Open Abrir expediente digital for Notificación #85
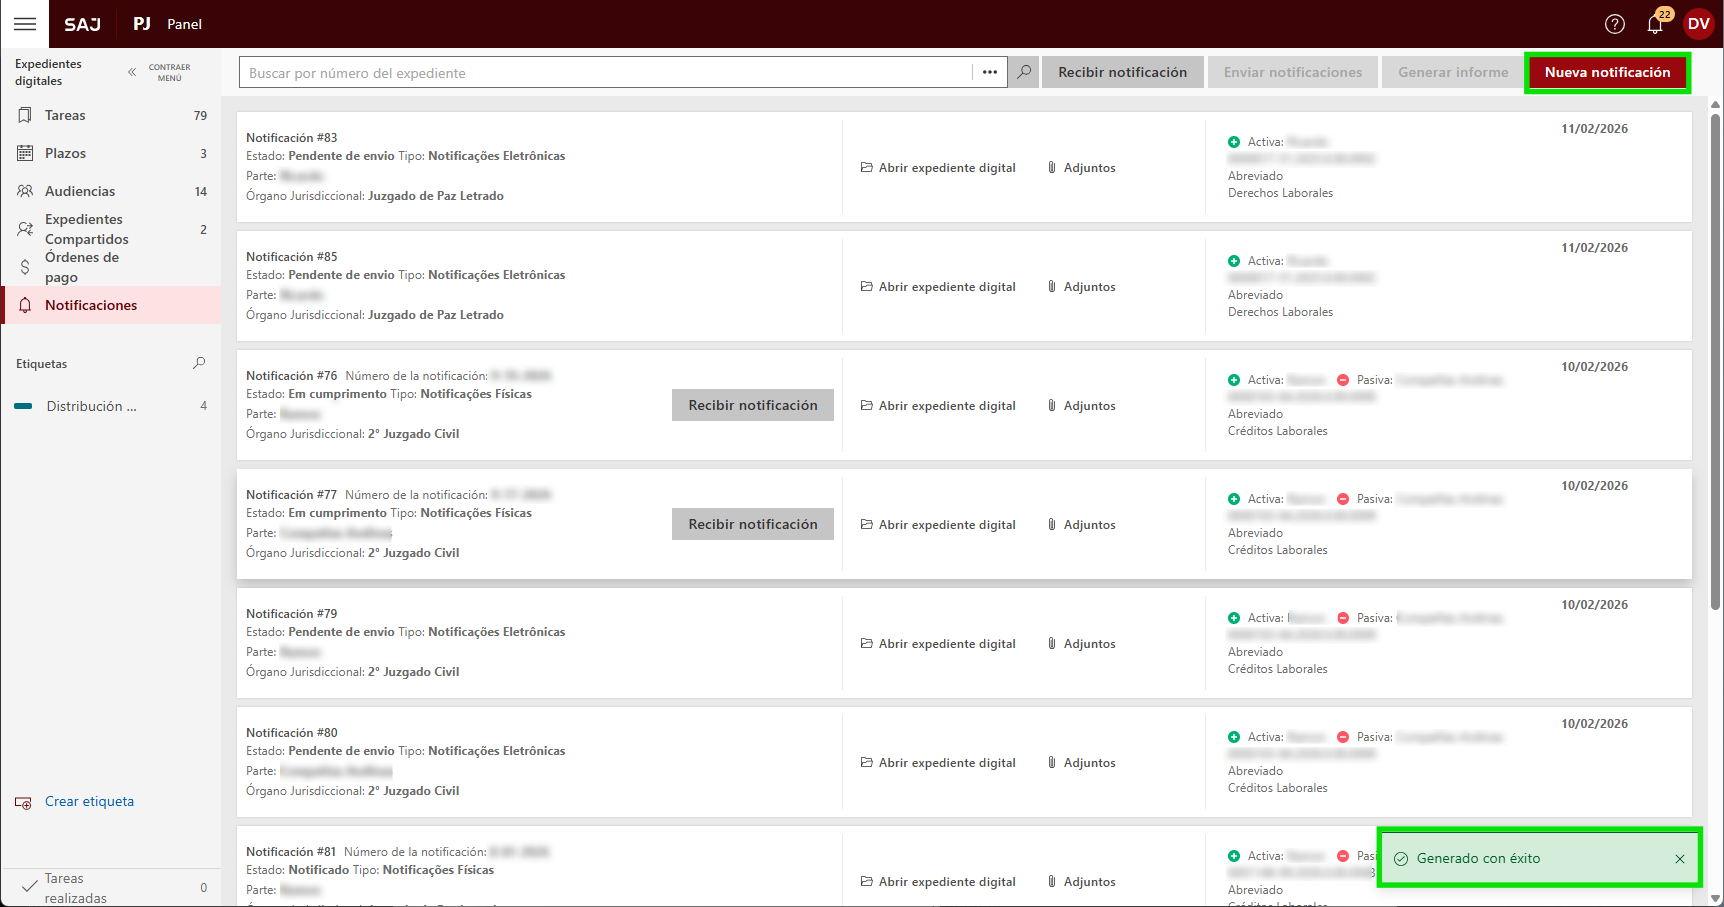The height and width of the screenshot is (907, 1724). (938, 287)
